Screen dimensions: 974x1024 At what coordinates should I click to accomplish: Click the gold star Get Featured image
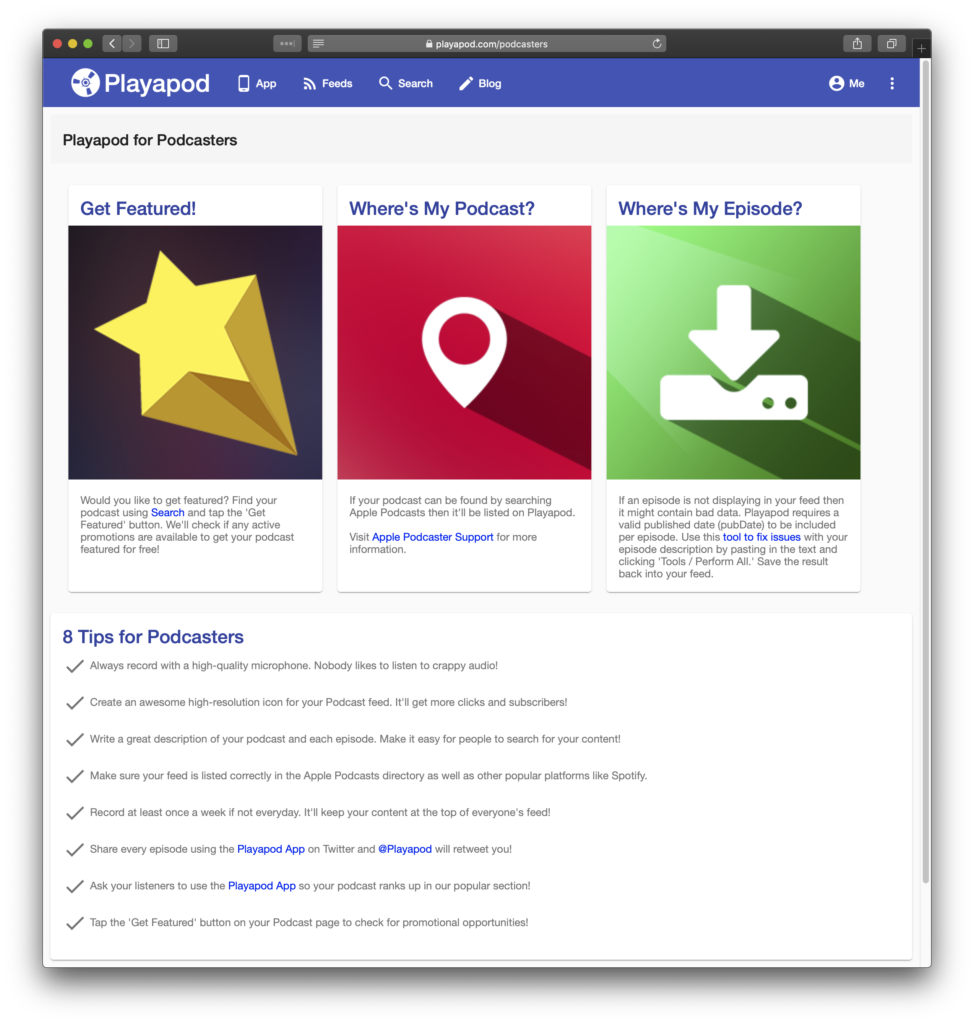coord(195,353)
